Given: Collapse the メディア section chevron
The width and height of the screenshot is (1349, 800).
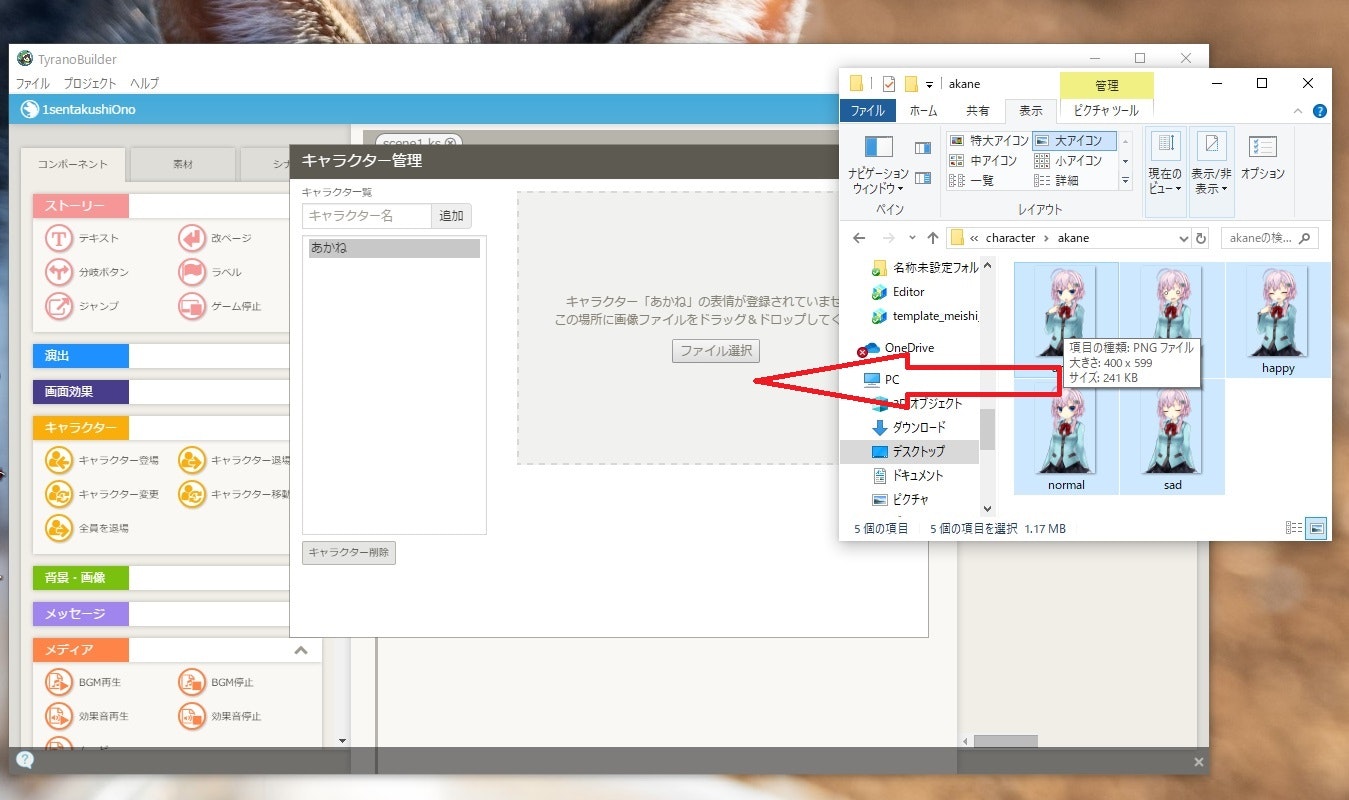Looking at the screenshot, I should 300,650.
